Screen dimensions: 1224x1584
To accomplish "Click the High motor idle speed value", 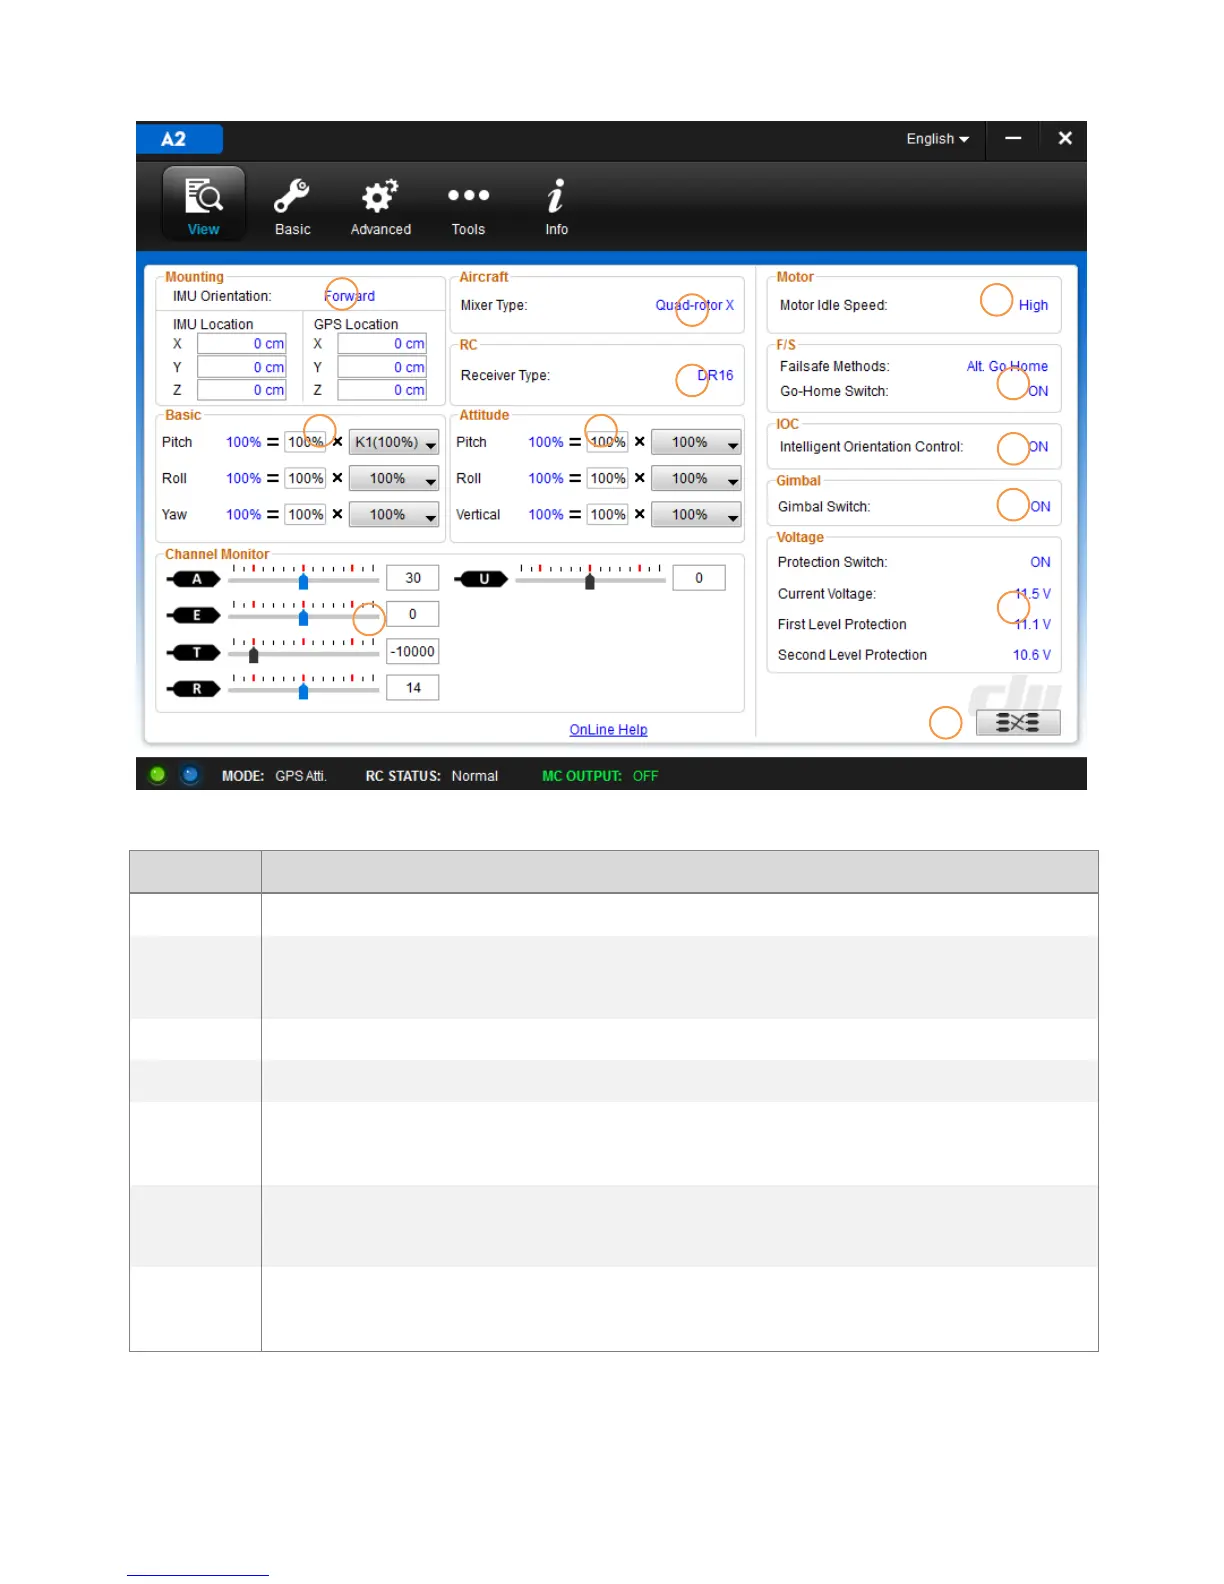I will click(1033, 305).
